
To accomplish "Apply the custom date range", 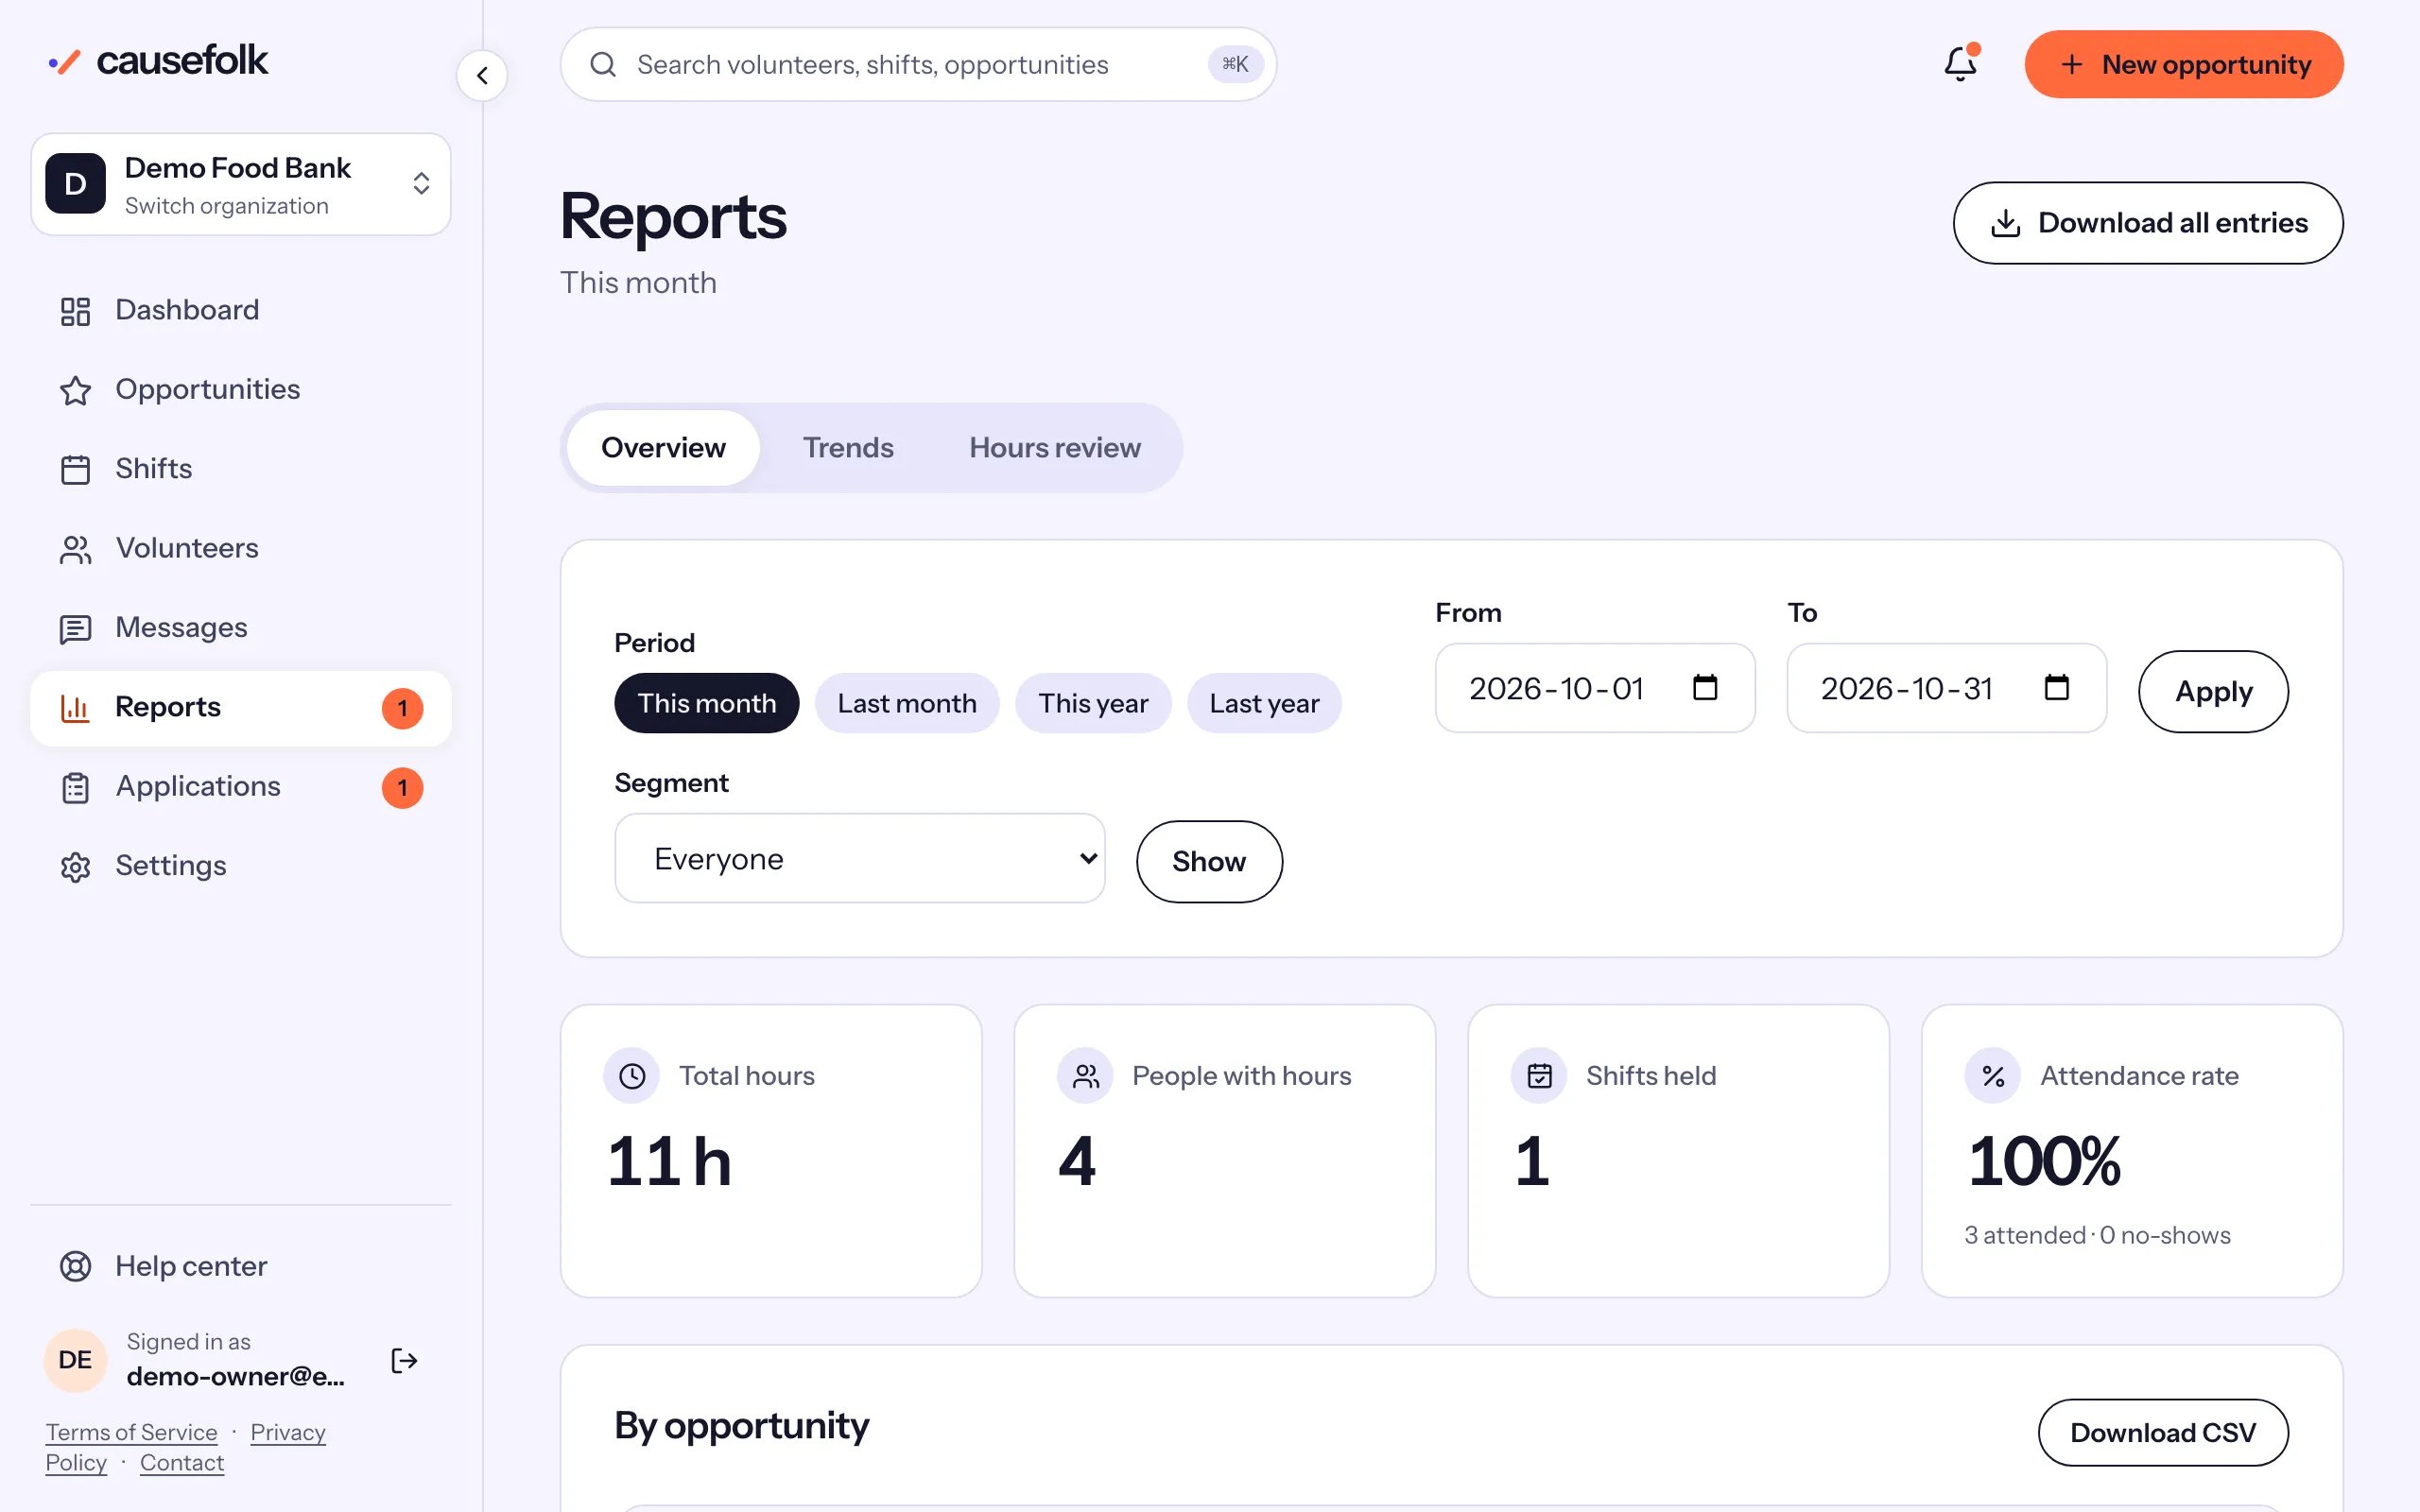I will click(2213, 691).
